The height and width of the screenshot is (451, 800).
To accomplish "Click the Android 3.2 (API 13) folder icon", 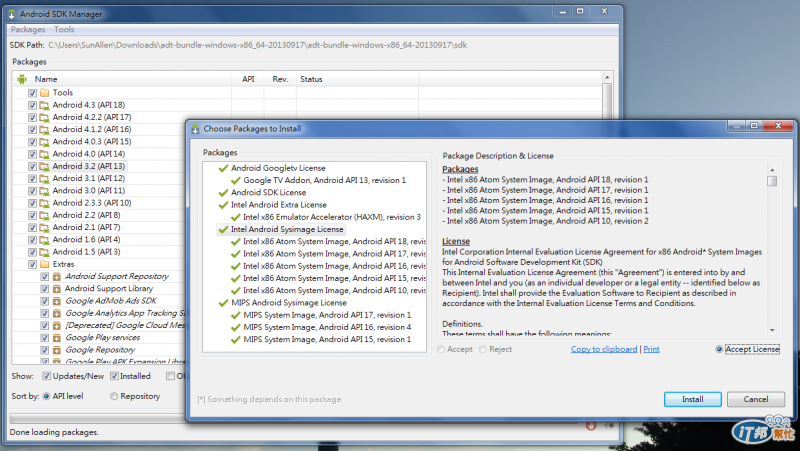I will [x=44, y=166].
